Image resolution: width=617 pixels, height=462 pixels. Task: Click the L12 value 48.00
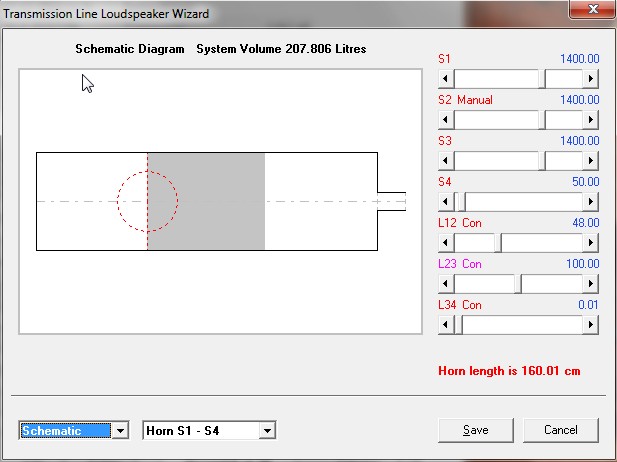[x=586, y=223]
